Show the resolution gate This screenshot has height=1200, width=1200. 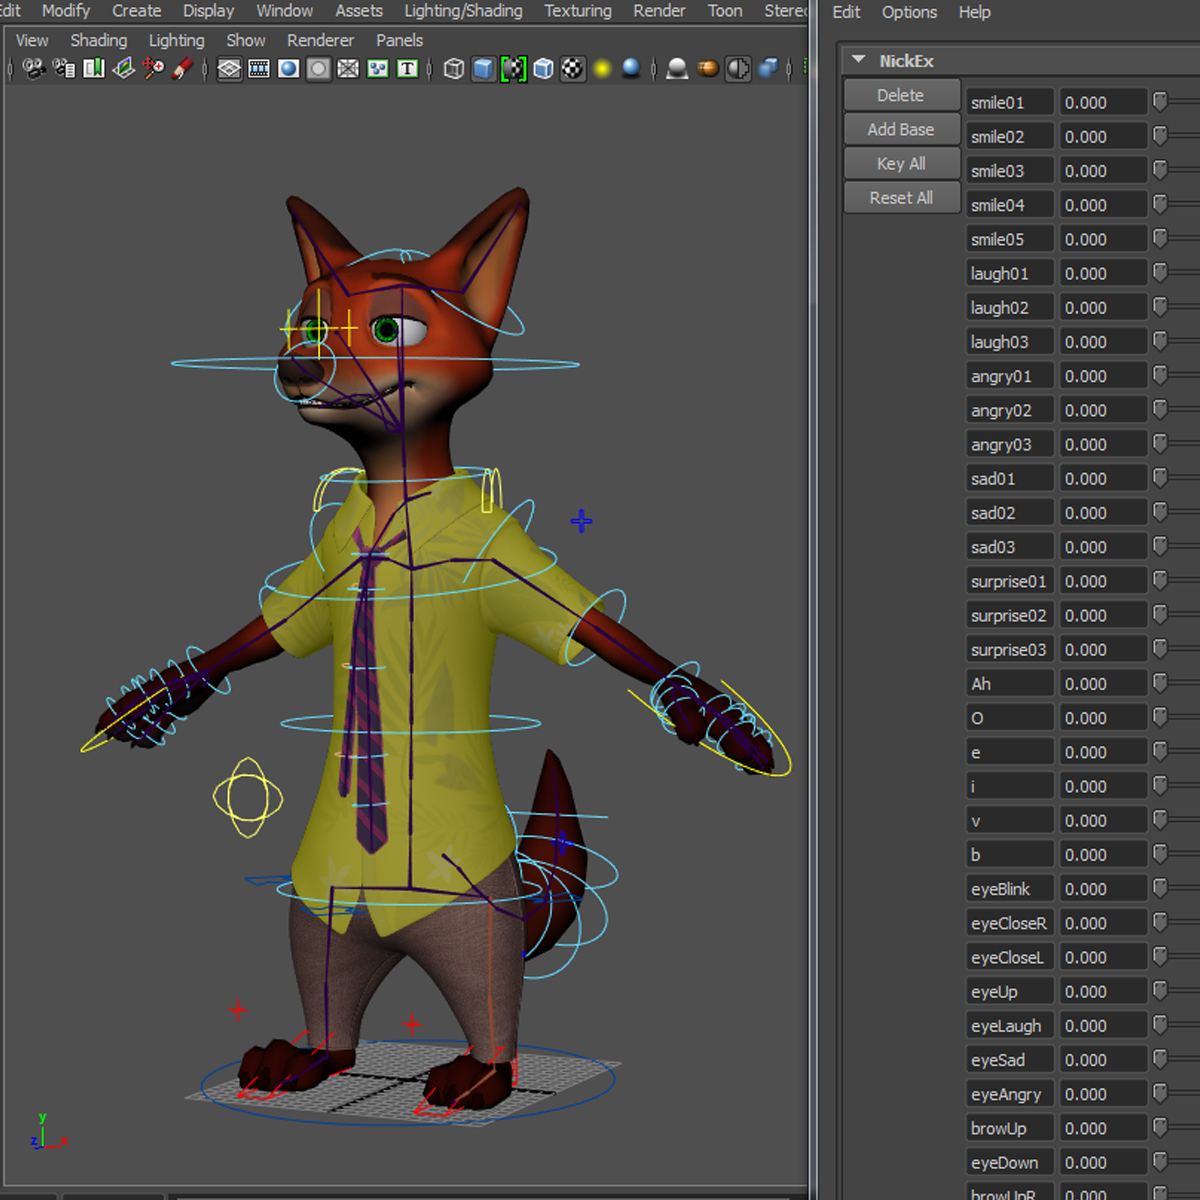[288, 68]
